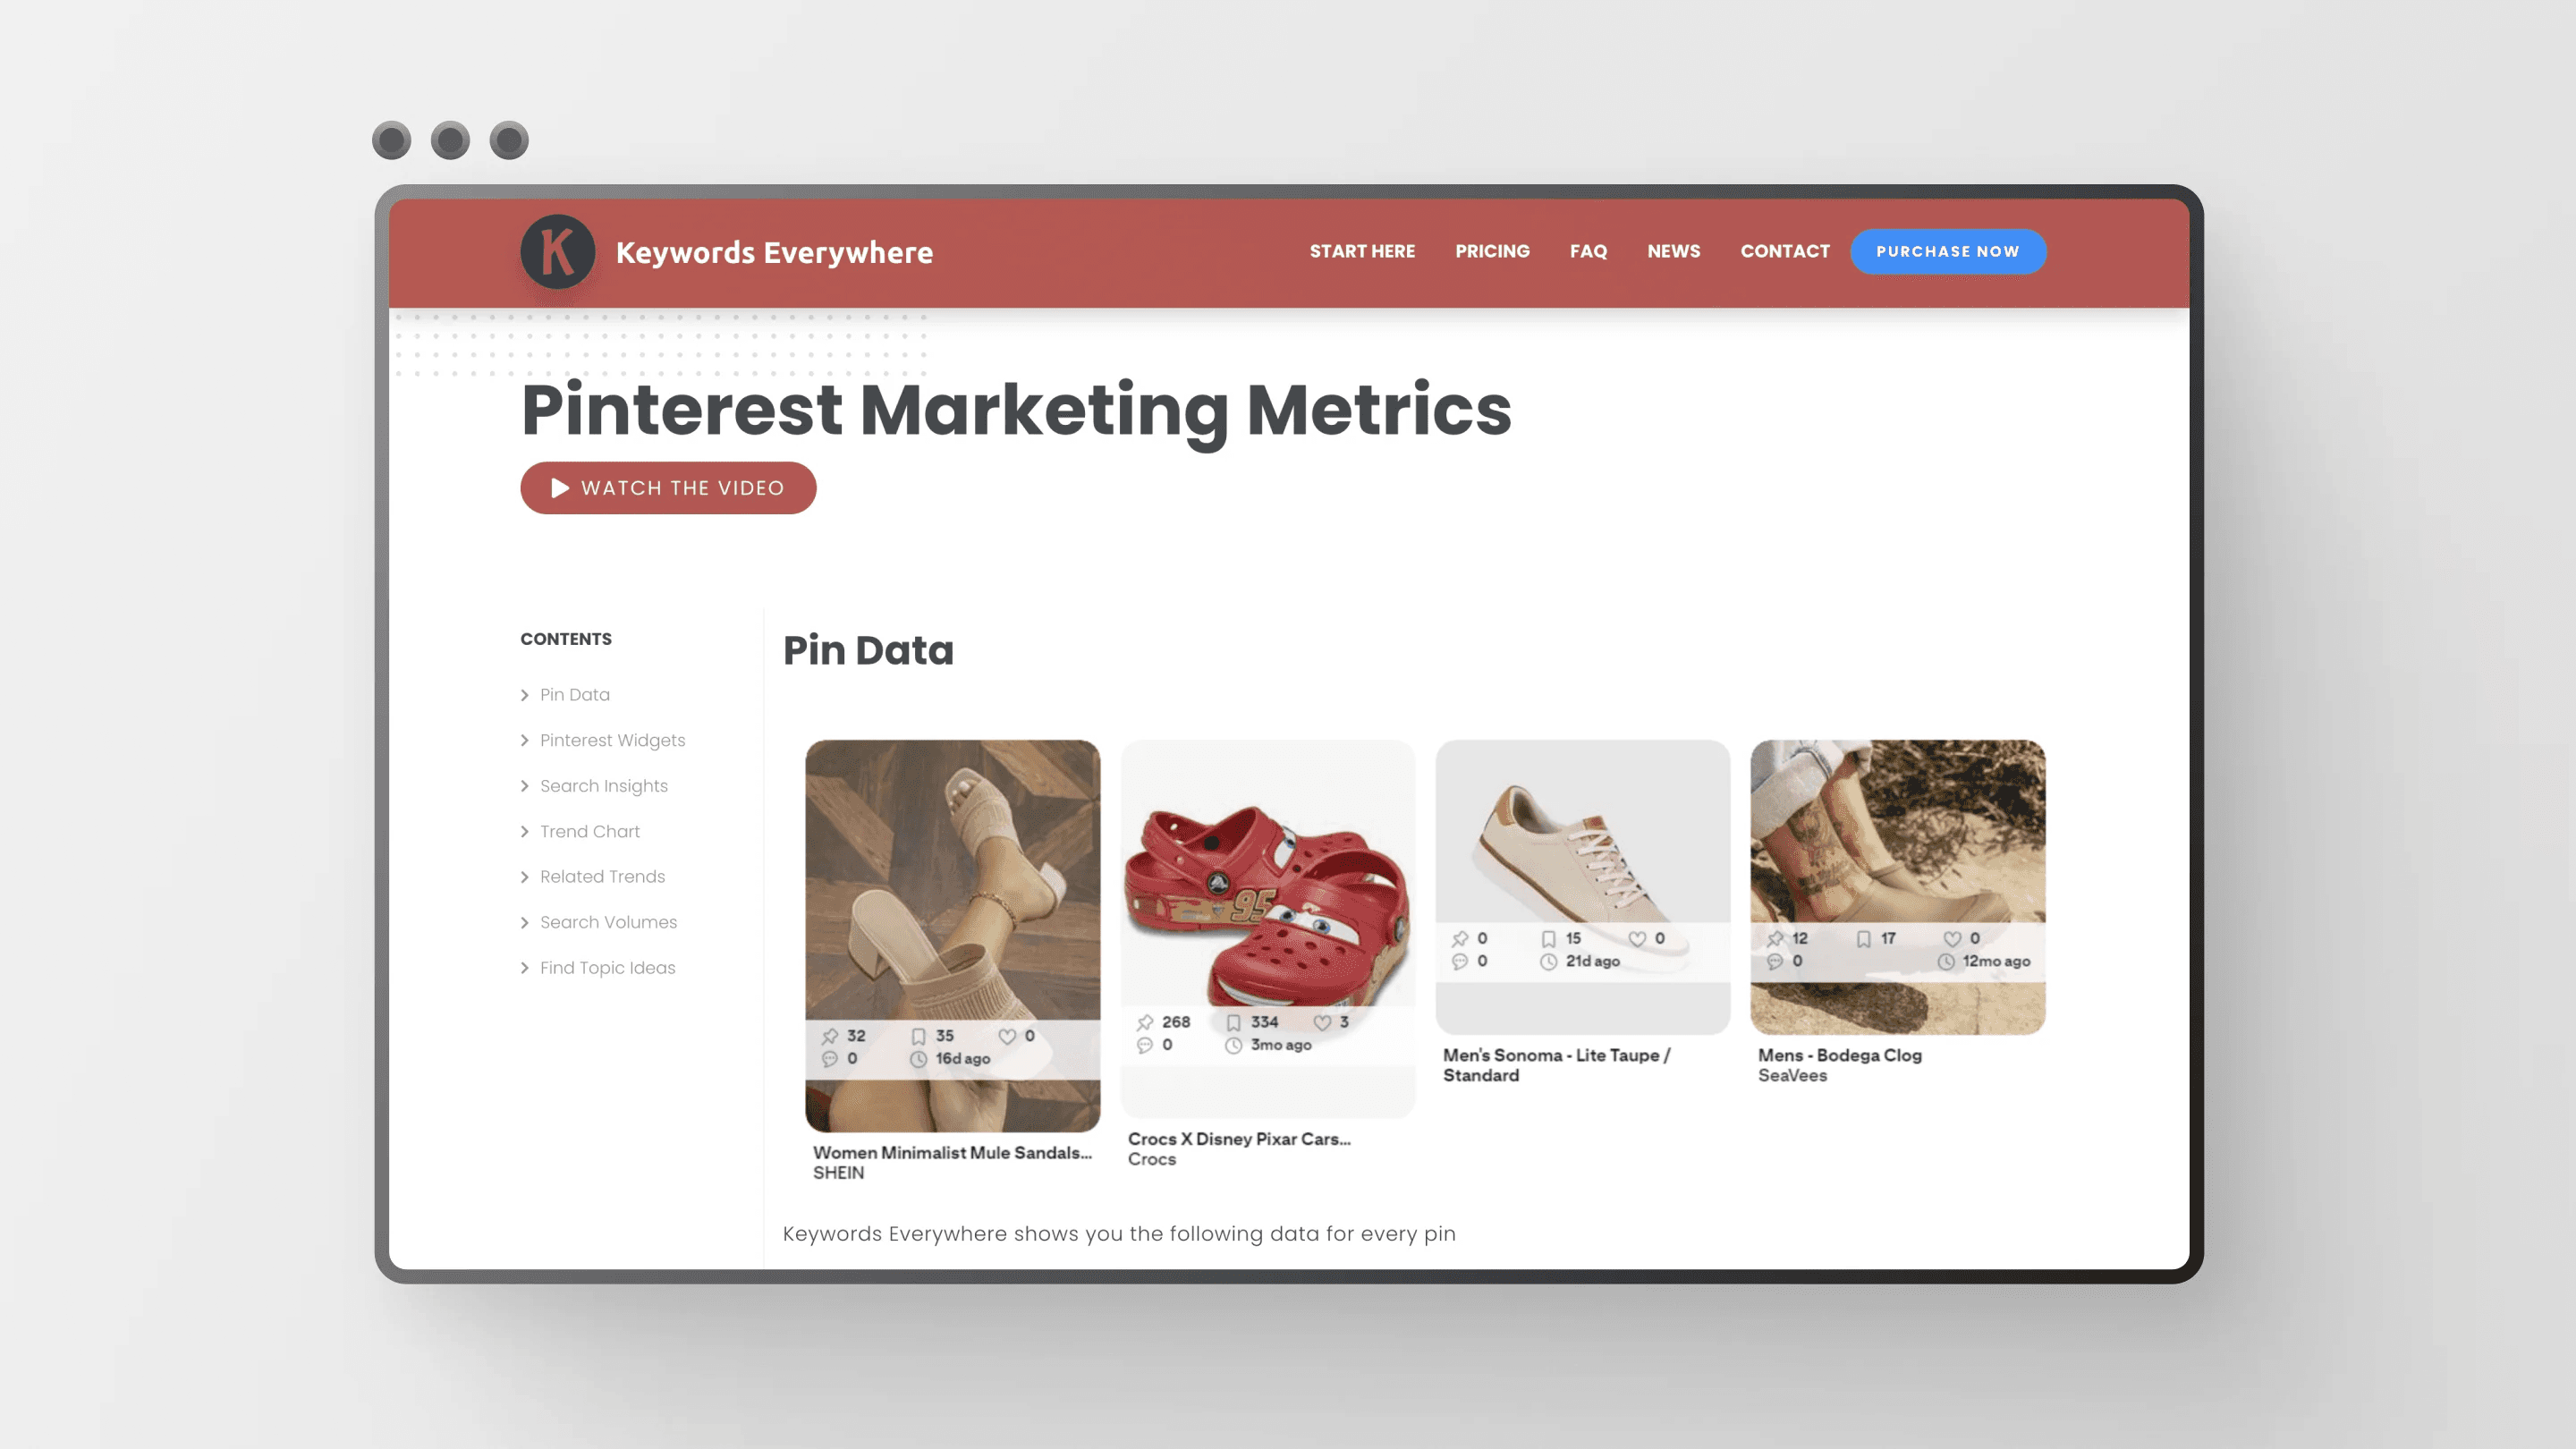This screenshot has height=1449, width=2576.
Task: Expand the Pinterest Widgets section
Action: (612, 740)
